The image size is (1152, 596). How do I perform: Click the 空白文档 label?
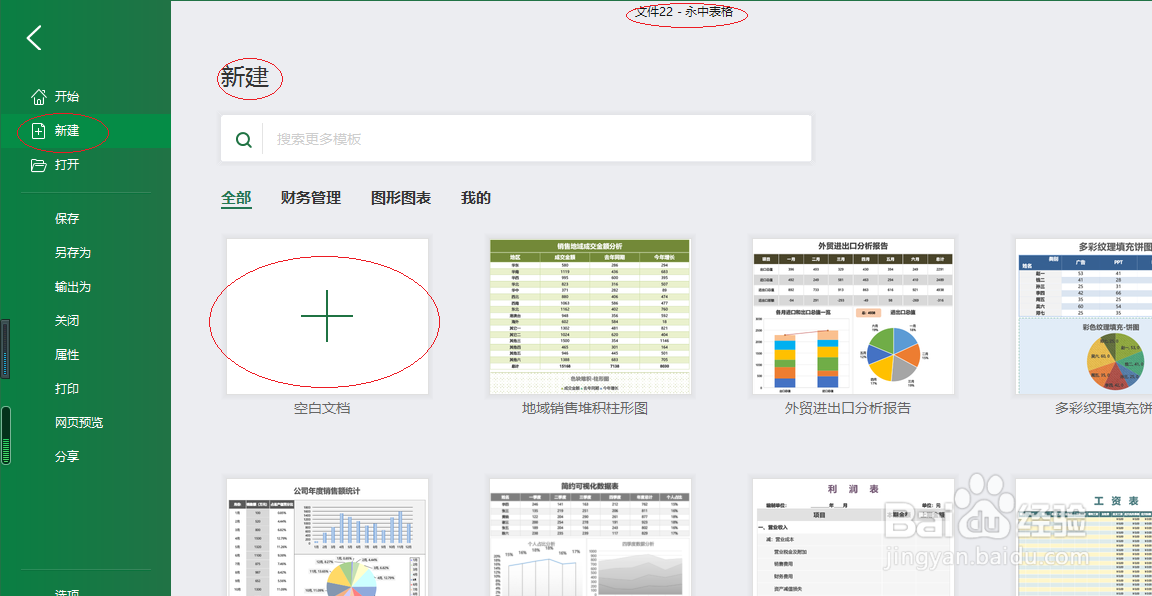point(322,409)
